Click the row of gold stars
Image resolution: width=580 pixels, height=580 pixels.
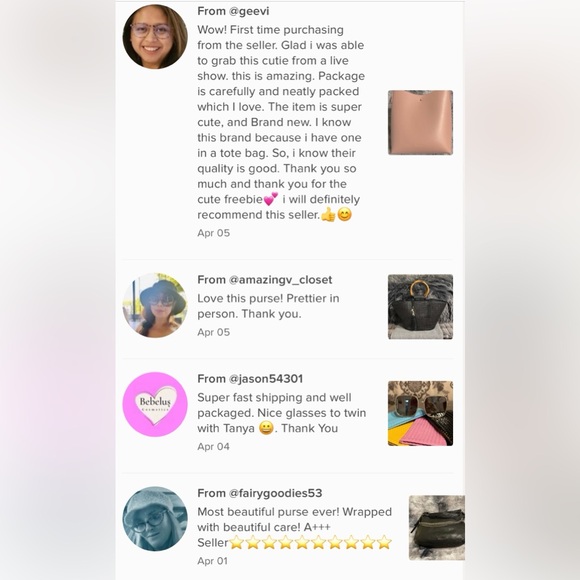click(310, 542)
